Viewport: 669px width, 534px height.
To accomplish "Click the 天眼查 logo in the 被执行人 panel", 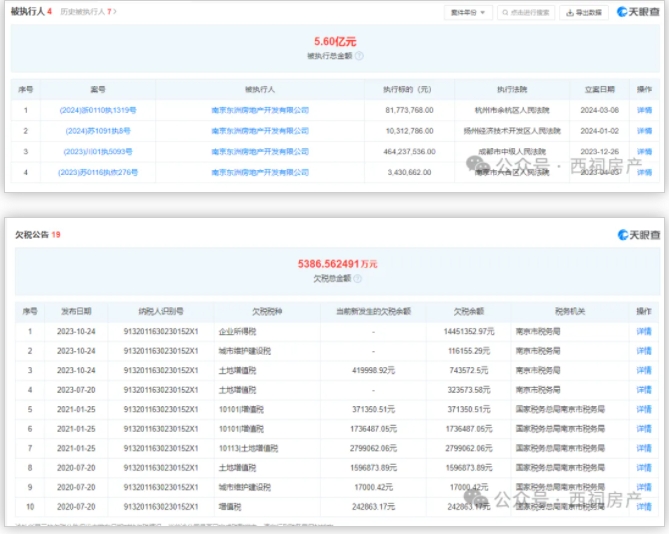I will coord(638,12).
